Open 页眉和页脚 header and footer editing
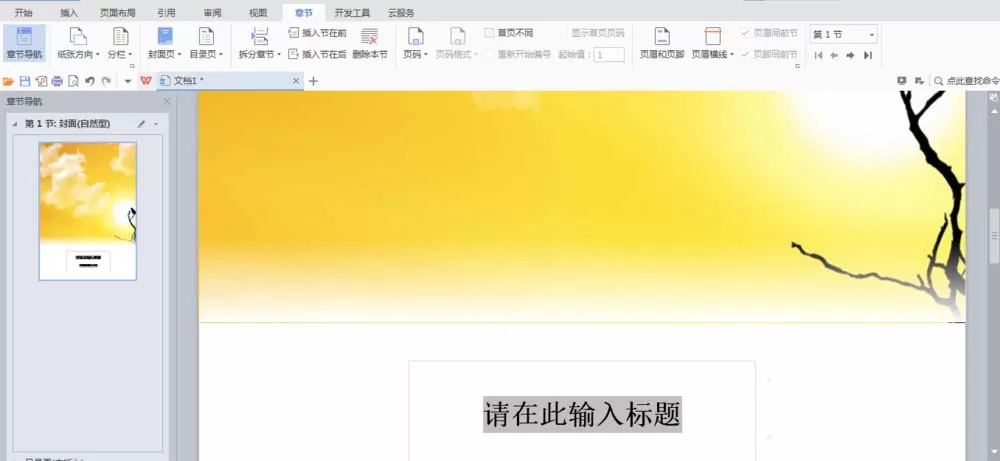Image resolution: width=1000 pixels, height=461 pixels. [662, 44]
